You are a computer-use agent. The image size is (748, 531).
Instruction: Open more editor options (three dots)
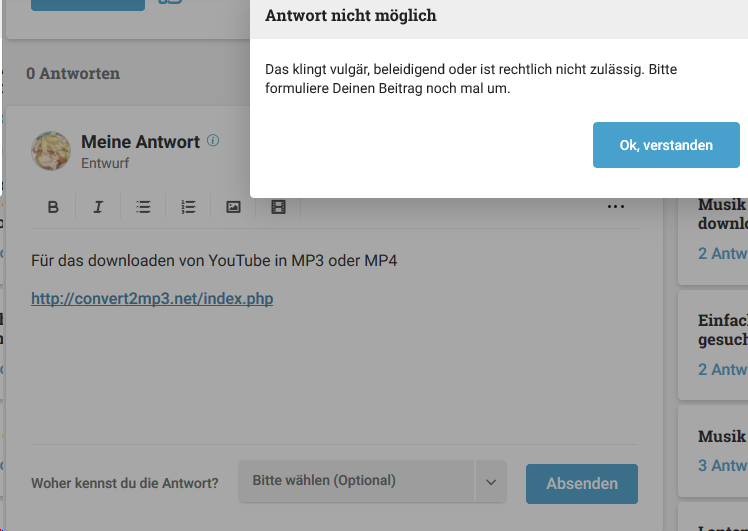[615, 207]
